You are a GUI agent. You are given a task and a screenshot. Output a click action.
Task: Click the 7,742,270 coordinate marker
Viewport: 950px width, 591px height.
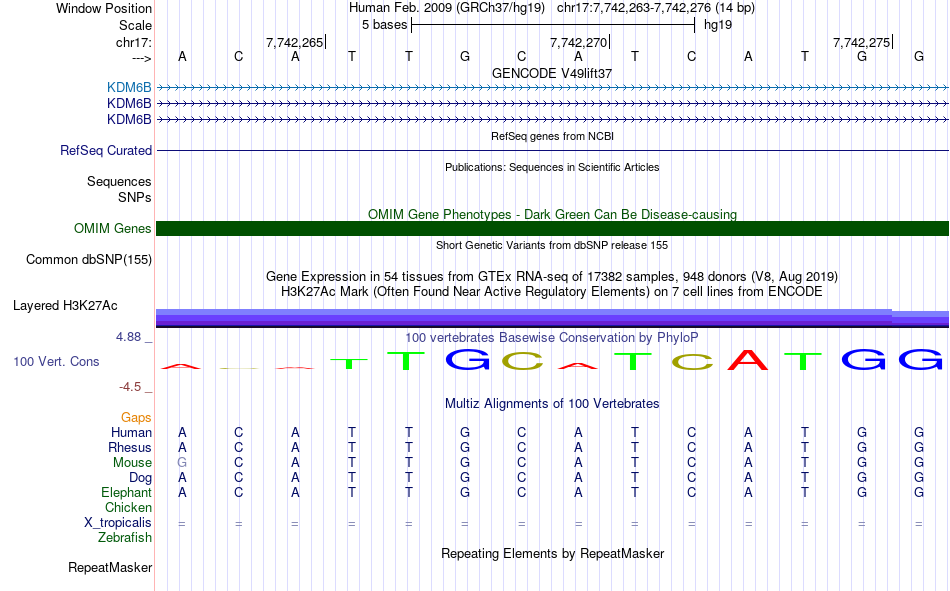tap(579, 42)
